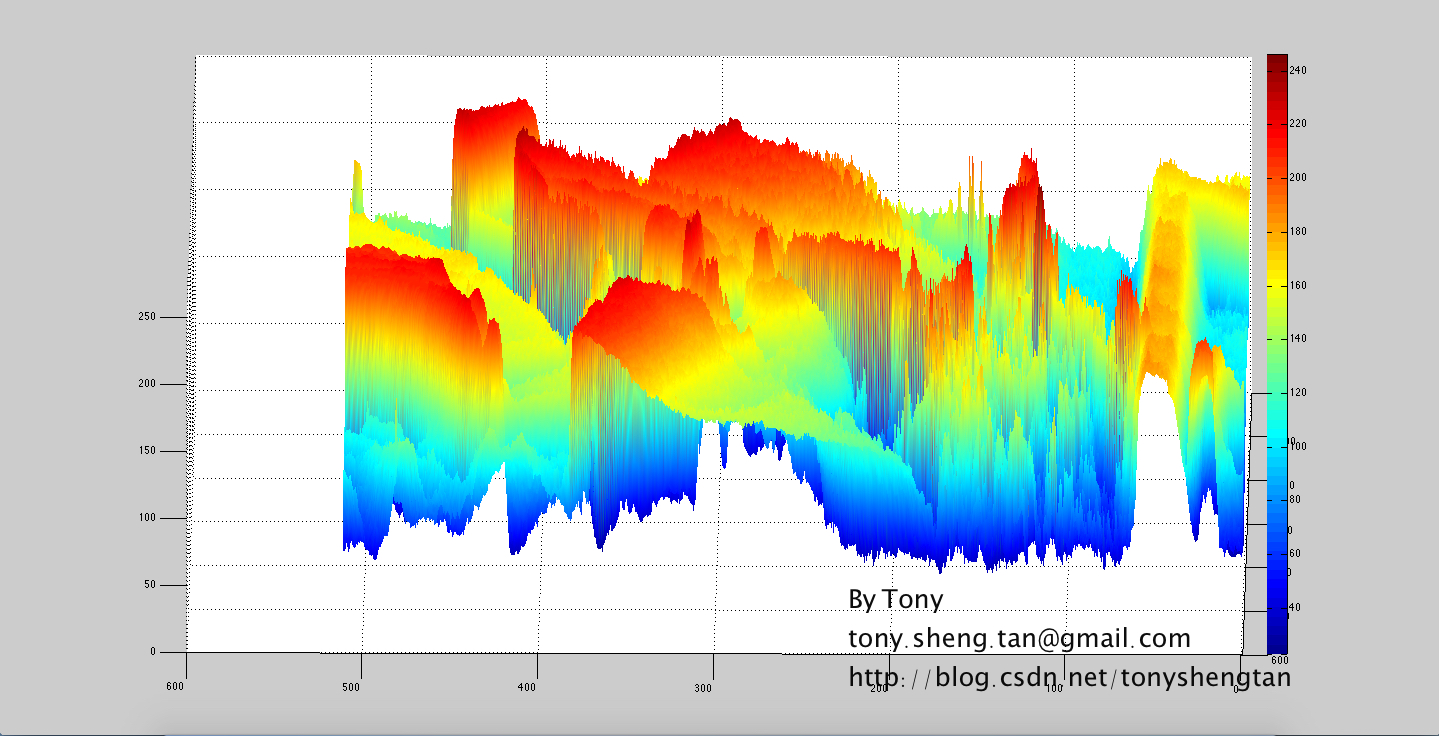Click the 500 tick label on the horizontal axis

[351, 687]
